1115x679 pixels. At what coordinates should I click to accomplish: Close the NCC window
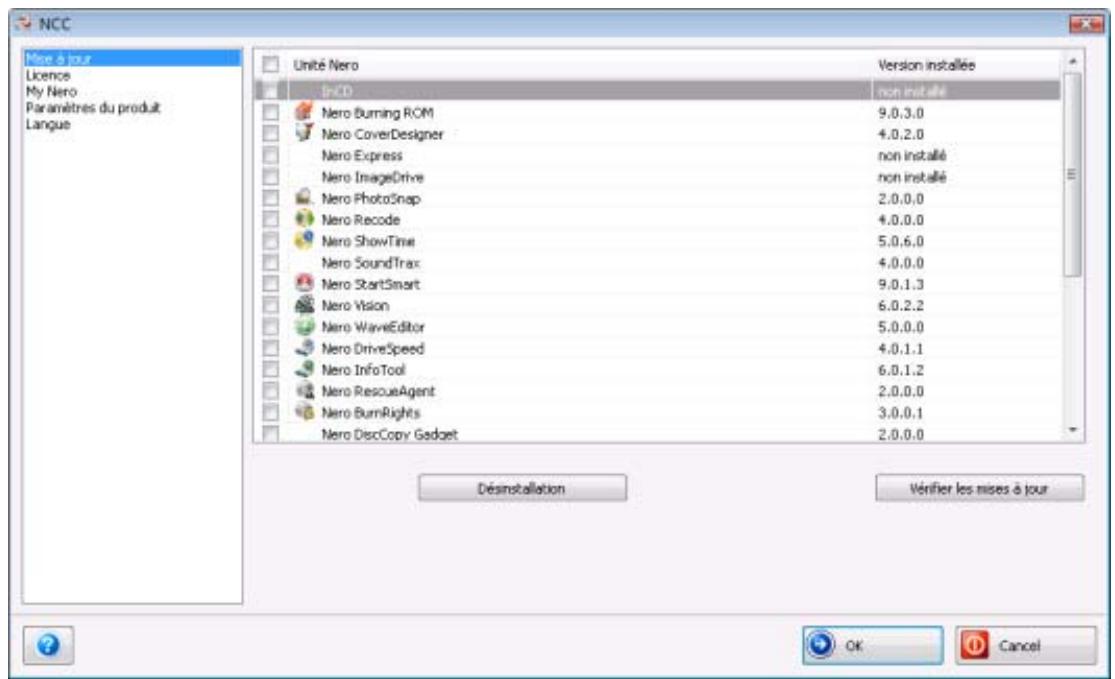1087,24
